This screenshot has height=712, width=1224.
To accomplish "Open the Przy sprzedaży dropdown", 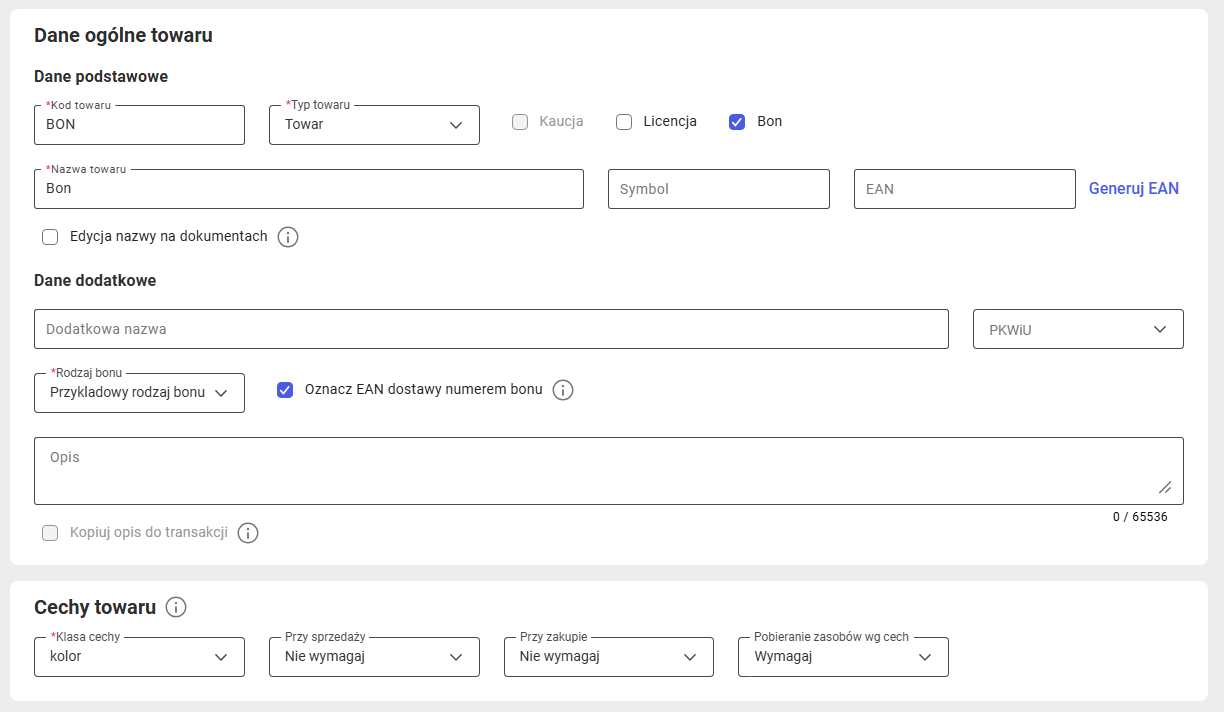I will click(x=374, y=657).
